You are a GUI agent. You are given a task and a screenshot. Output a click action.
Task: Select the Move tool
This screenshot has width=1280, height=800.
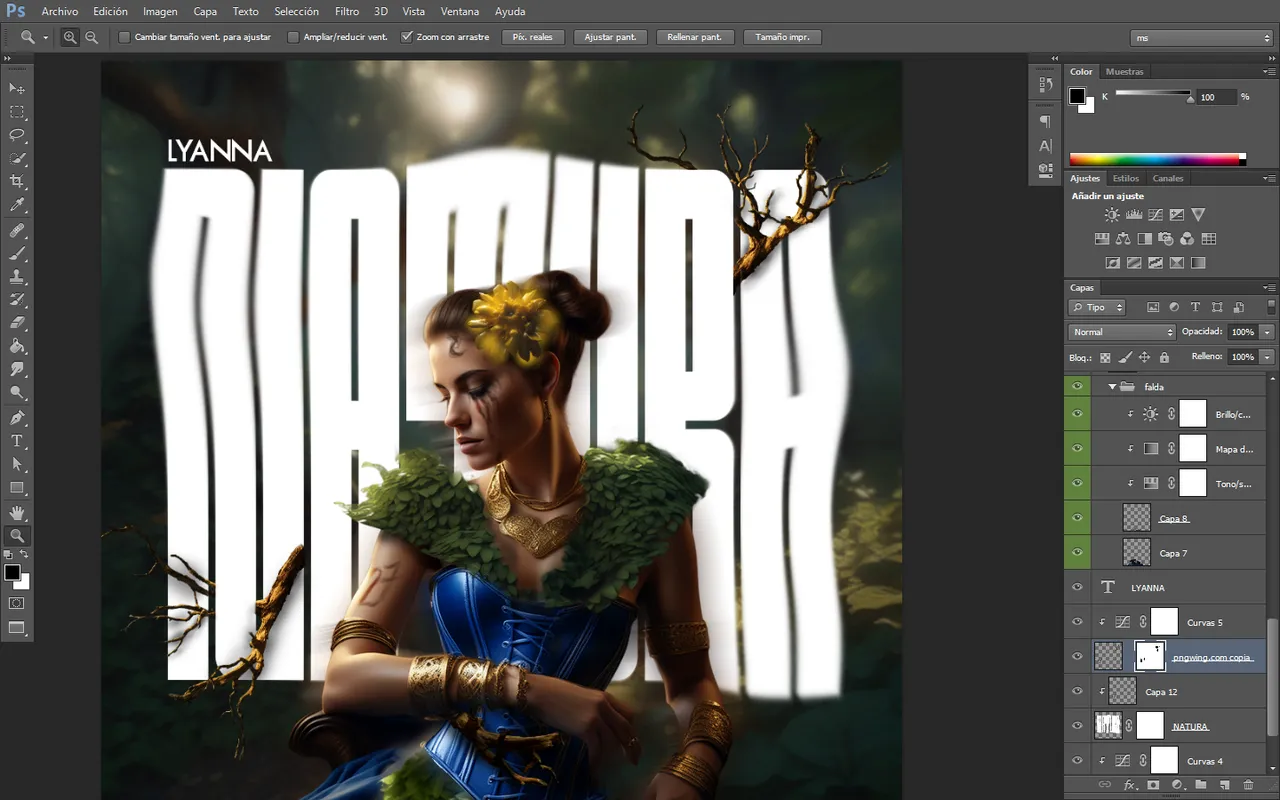pyautogui.click(x=17, y=89)
